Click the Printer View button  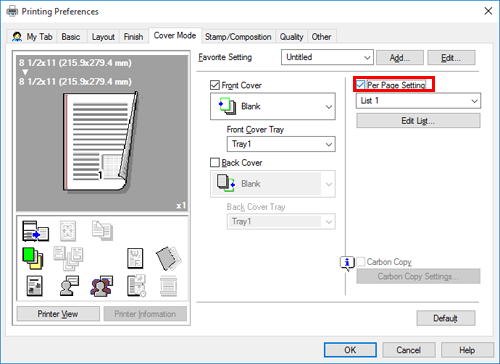pyautogui.click(x=58, y=314)
